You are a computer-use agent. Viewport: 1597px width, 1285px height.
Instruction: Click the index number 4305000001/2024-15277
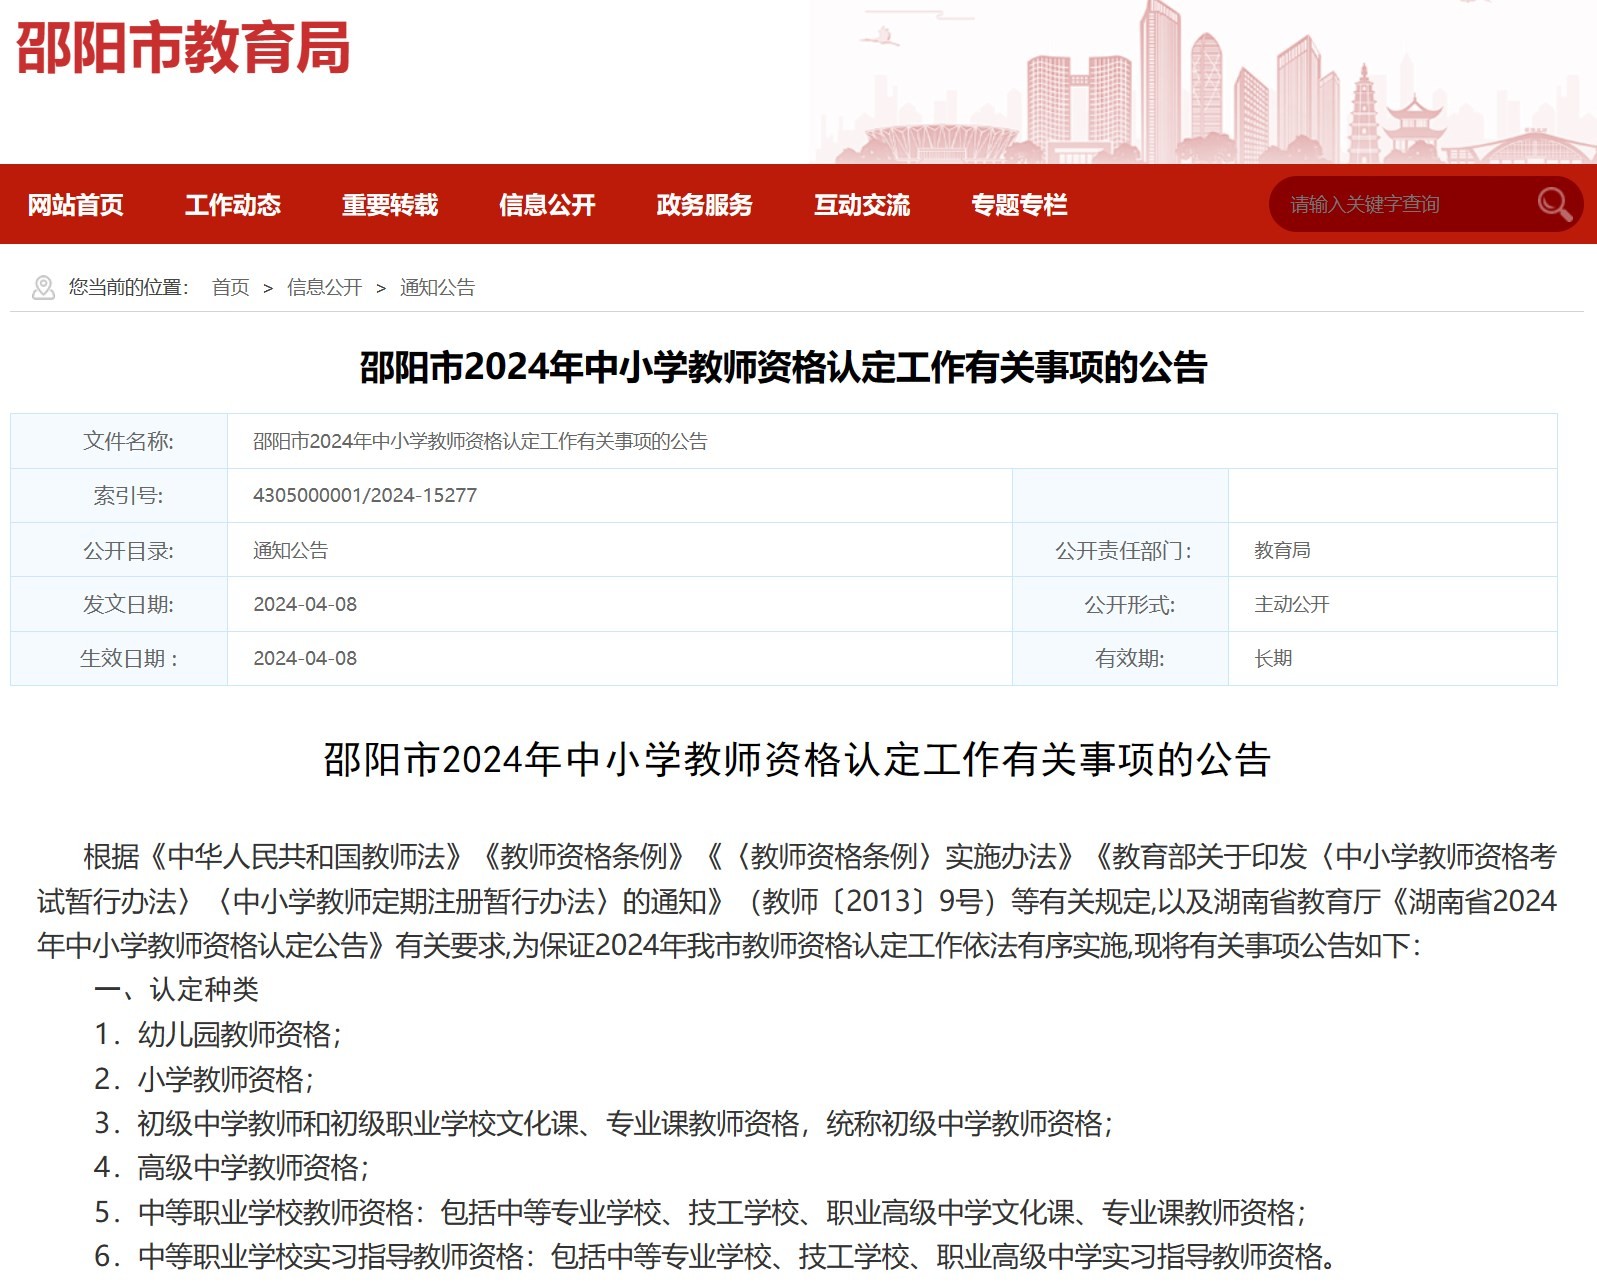pos(365,496)
